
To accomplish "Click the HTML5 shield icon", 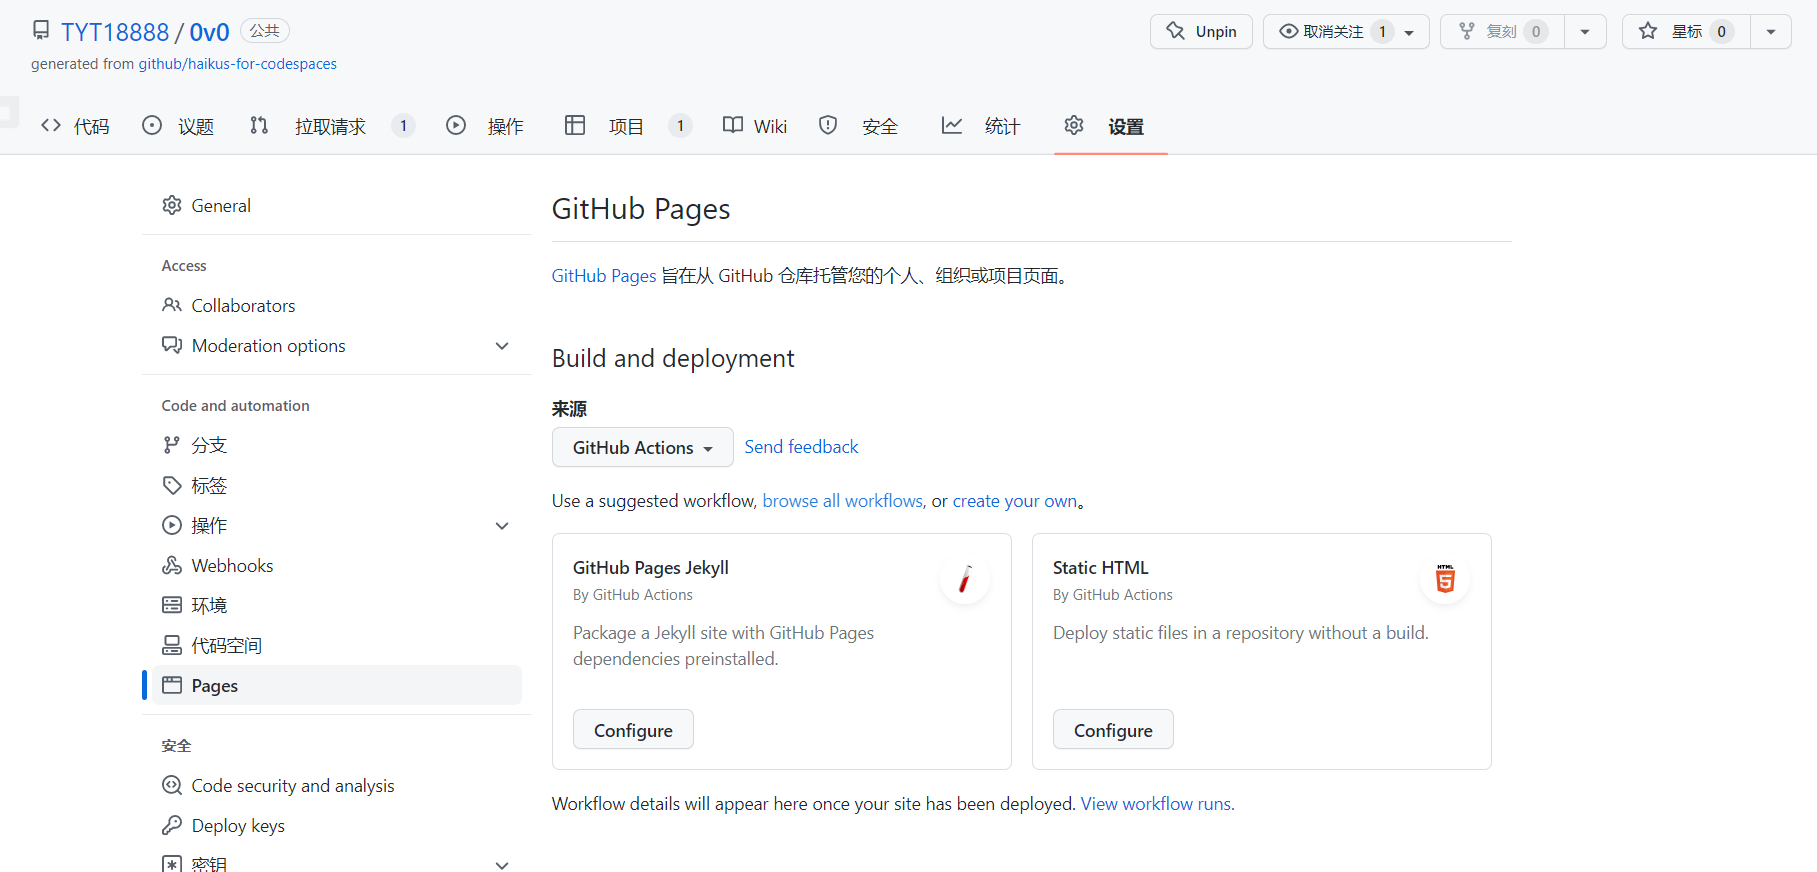I will pos(1445,579).
